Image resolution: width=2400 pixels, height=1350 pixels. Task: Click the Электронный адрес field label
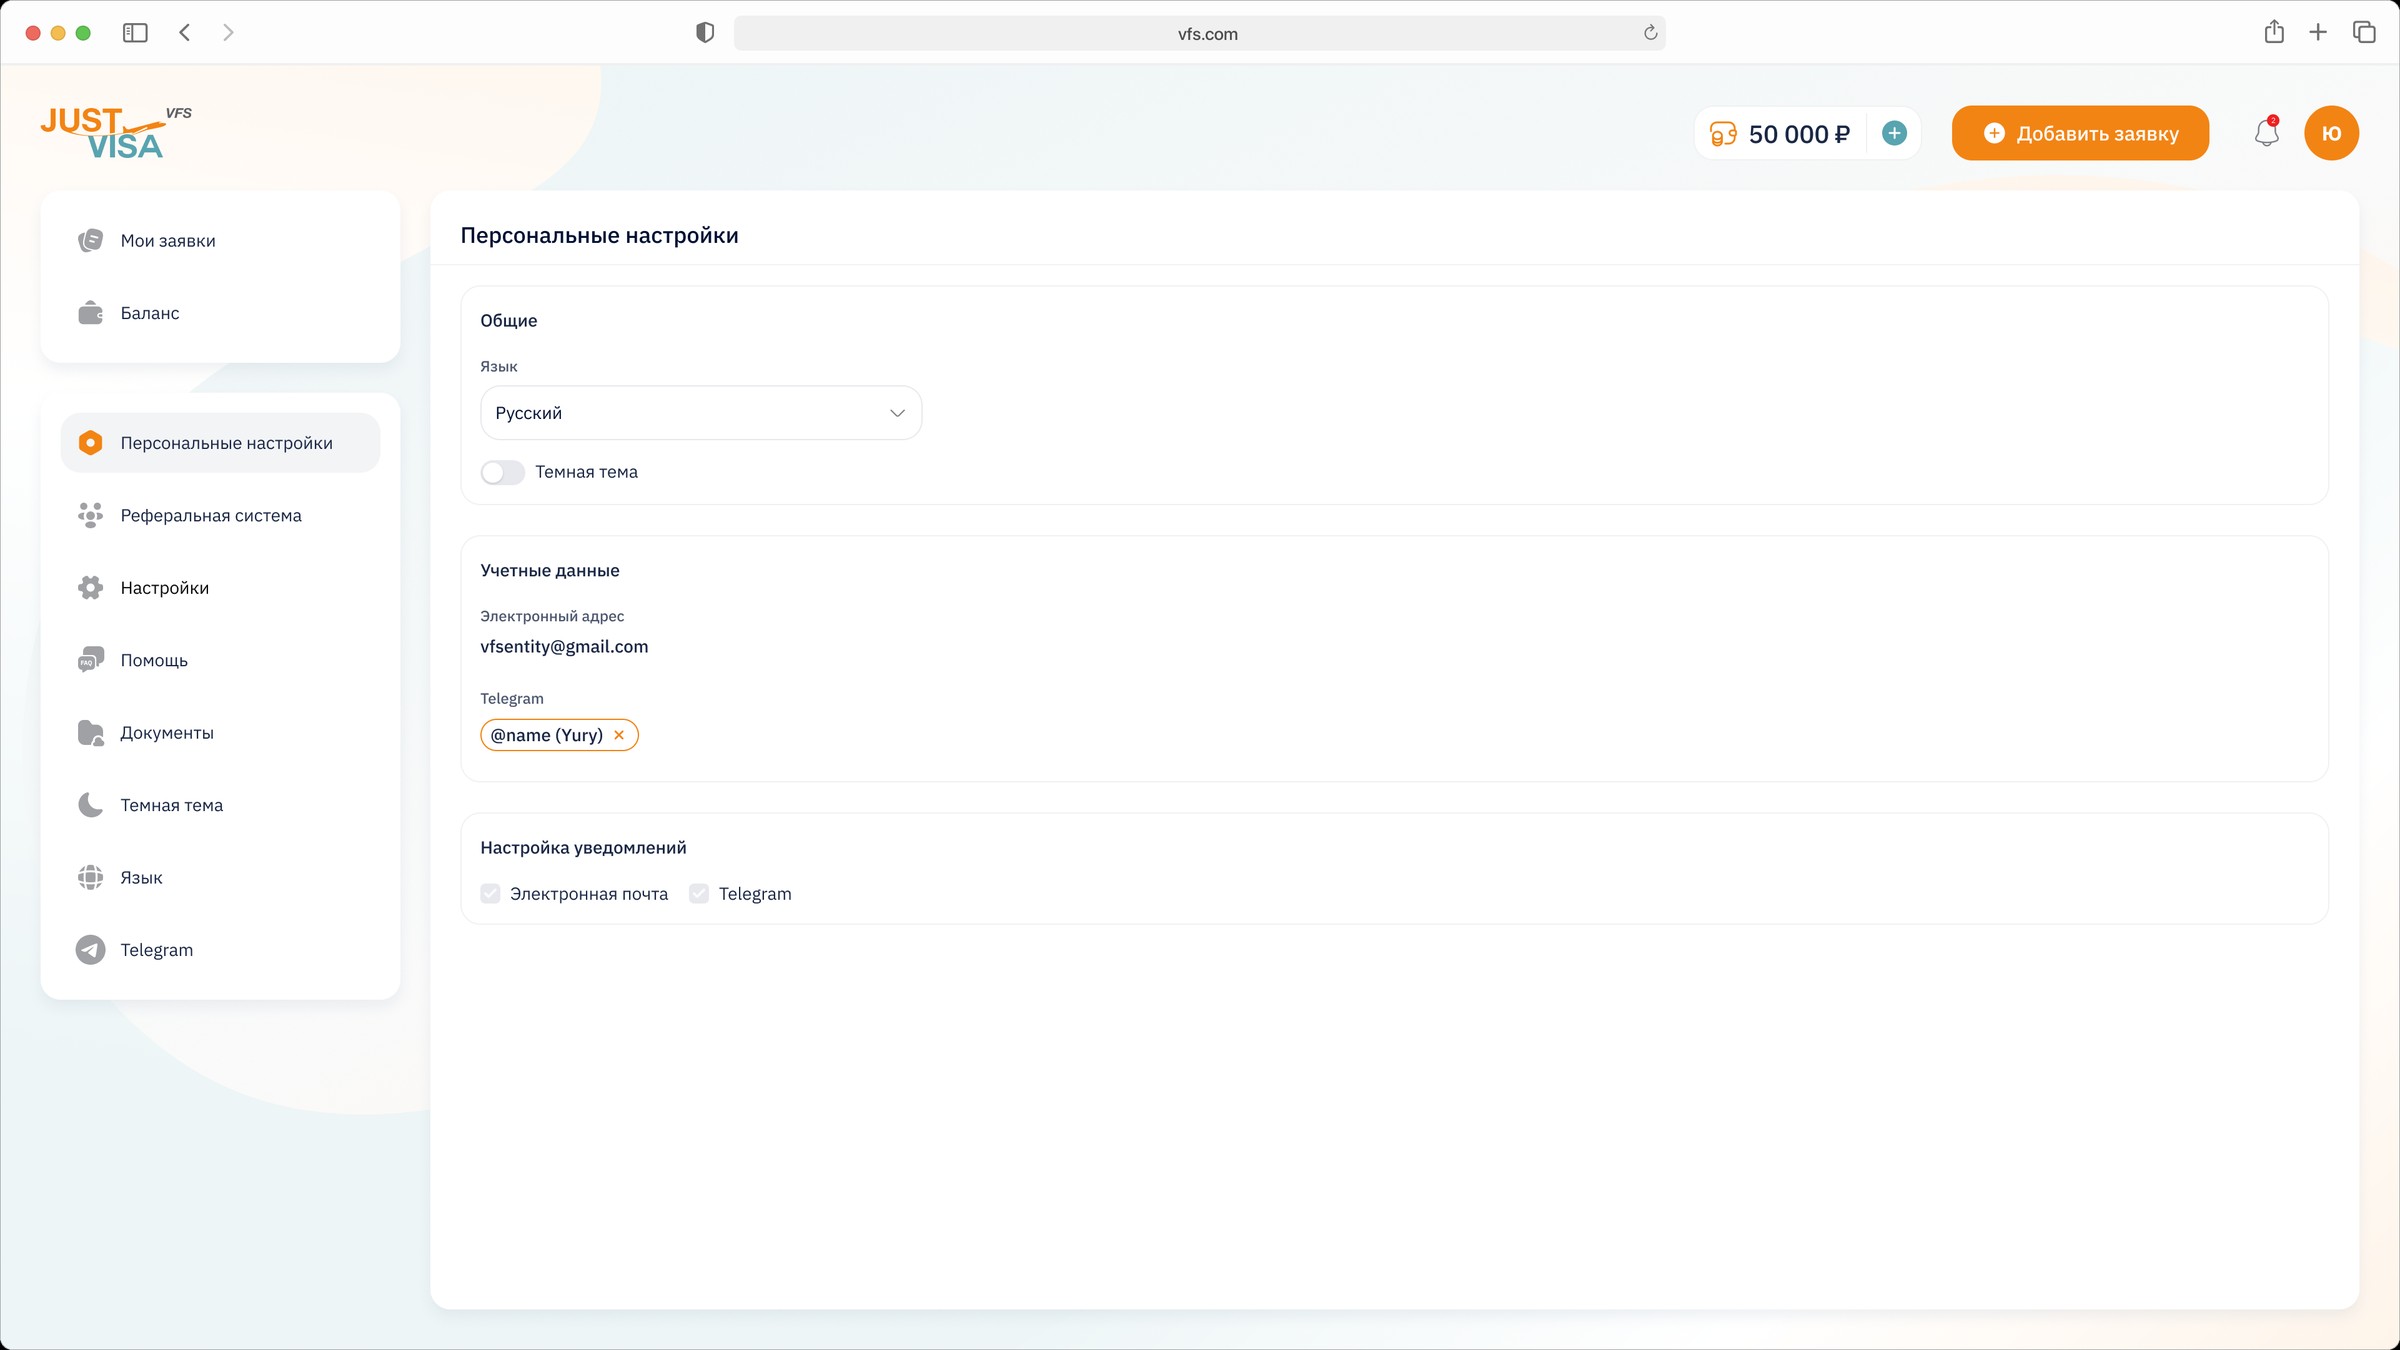552,617
